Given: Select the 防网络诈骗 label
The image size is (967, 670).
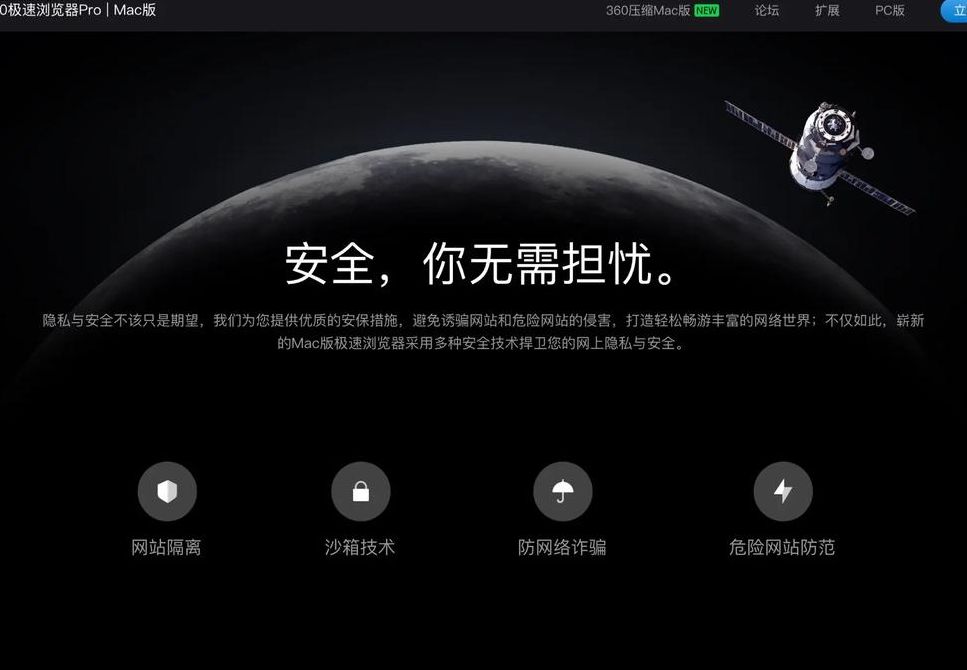Looking at the screenshot, I should tap(562, 547).
